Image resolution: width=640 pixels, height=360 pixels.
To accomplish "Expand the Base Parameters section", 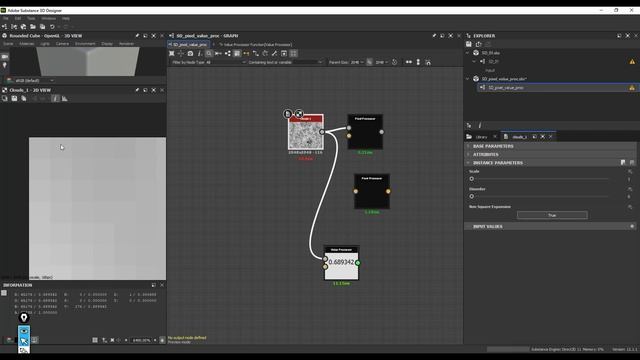I will tap(550, 146).
